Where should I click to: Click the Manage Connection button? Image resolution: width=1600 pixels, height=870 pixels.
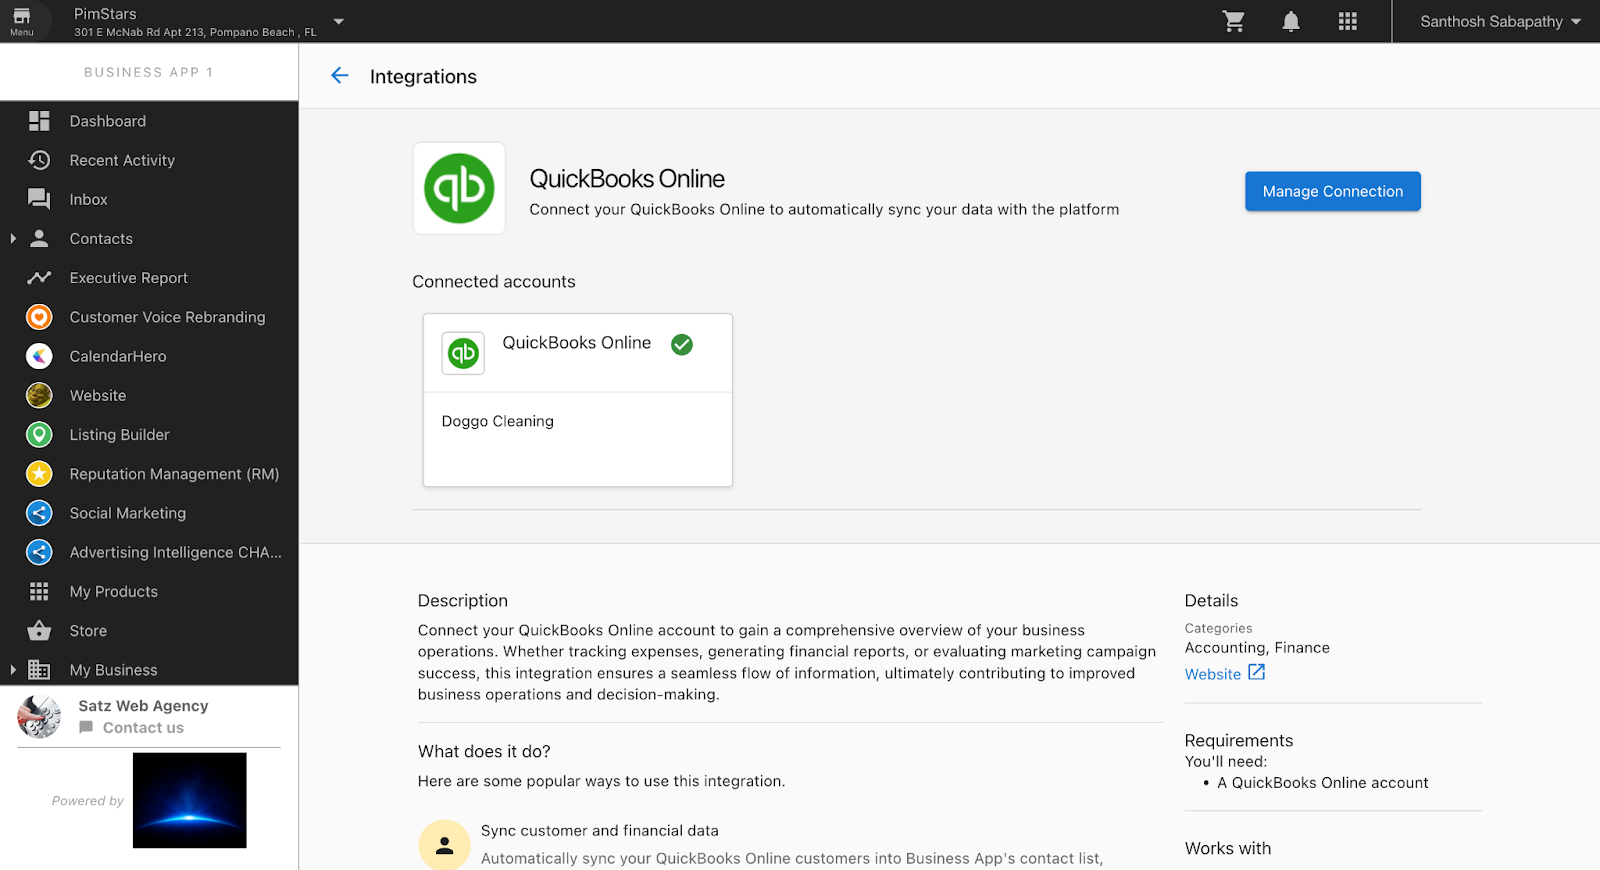pos(1333,191)
